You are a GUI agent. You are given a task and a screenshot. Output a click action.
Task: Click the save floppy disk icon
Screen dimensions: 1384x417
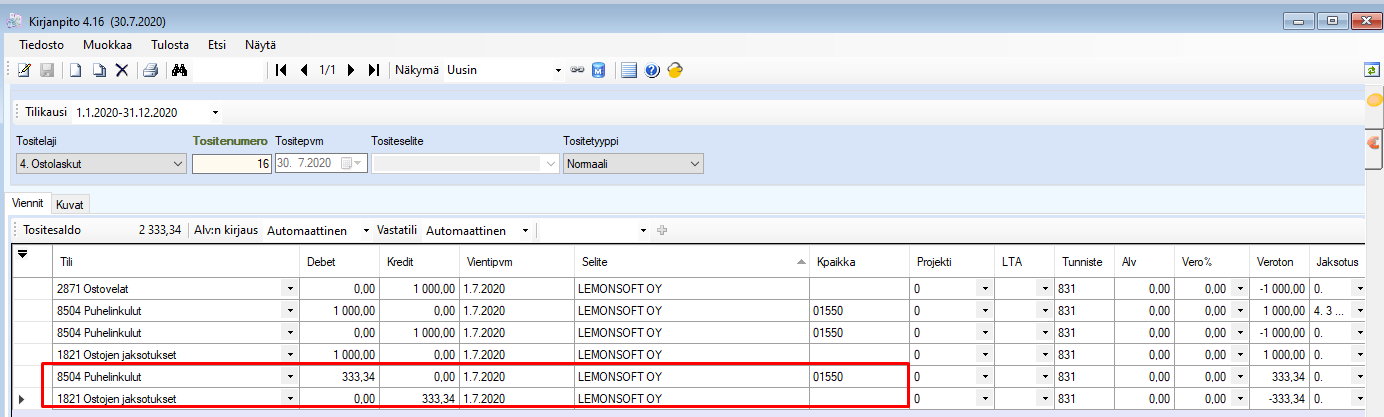tap(47, 70)
